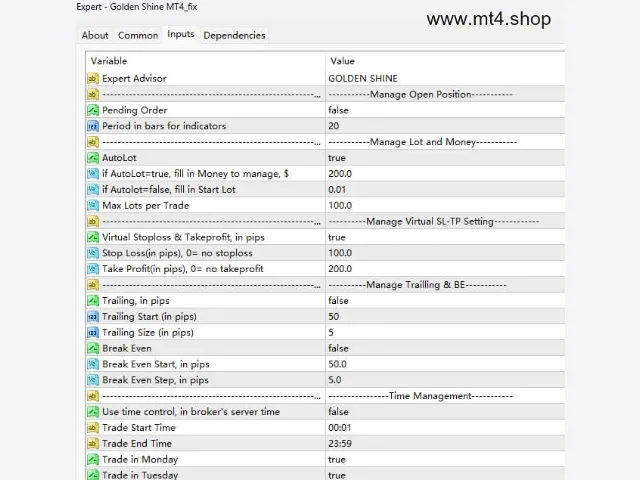Click the Period in bars integer icon

click(93, 126)
